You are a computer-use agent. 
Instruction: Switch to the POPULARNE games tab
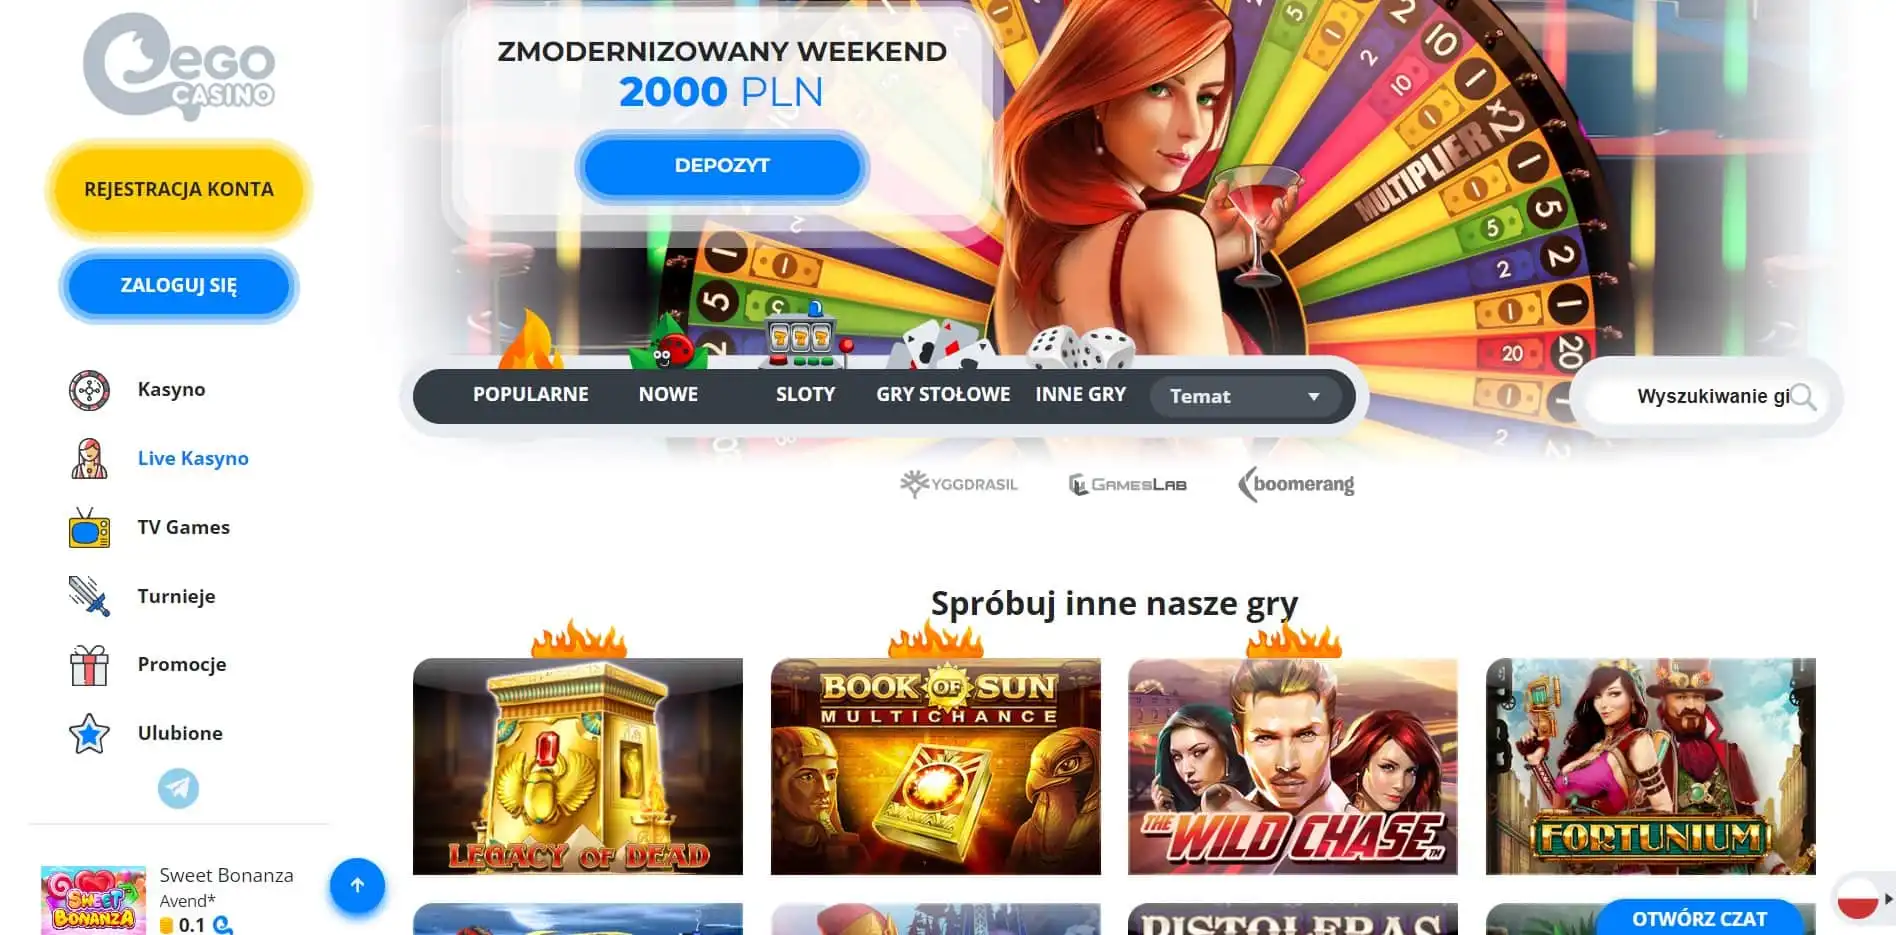tap(531, 395)
